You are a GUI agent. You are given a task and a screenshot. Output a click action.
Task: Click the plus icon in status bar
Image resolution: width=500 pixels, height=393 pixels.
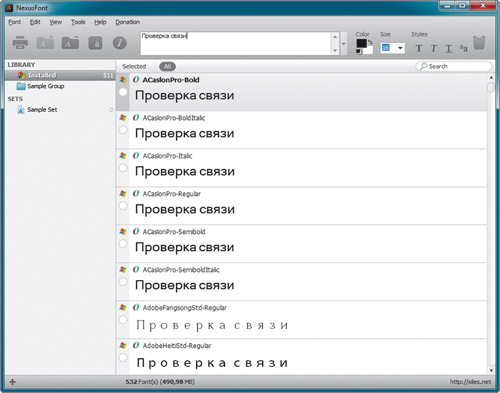tap(12, 382)
